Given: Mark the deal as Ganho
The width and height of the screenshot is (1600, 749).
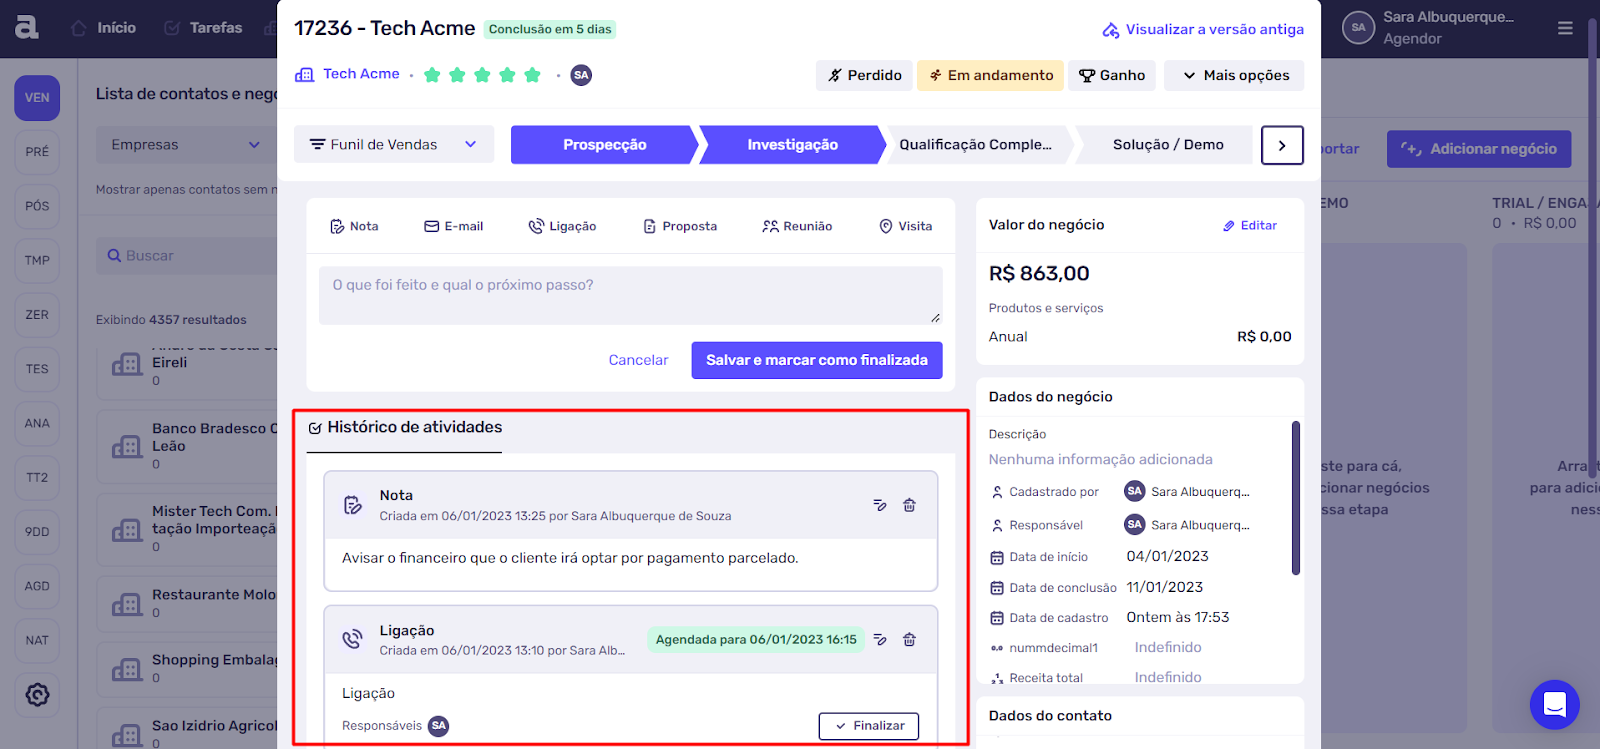Looking at the screenshot, I should tap(1112, 75).
